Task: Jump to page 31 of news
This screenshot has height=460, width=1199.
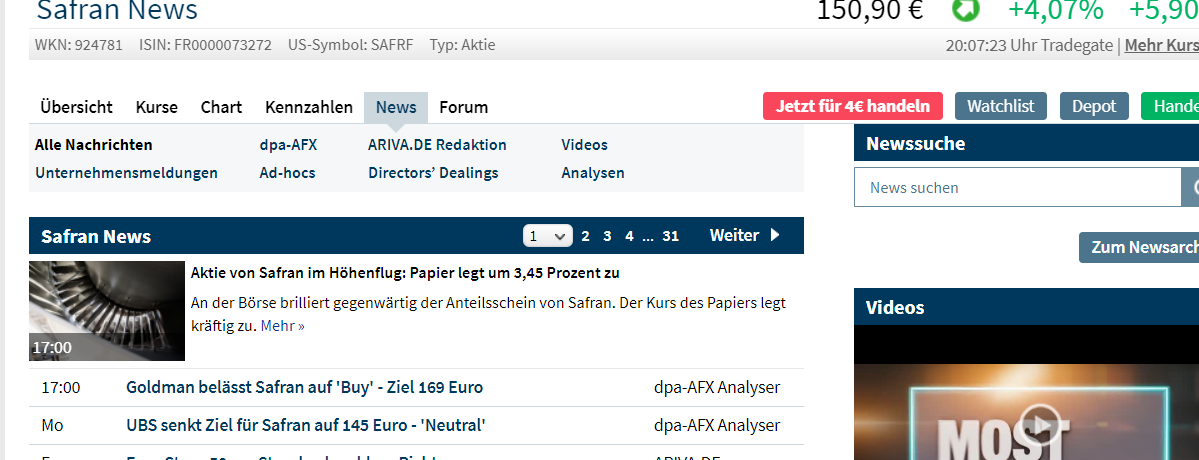Action: click(x=670, y=236)
